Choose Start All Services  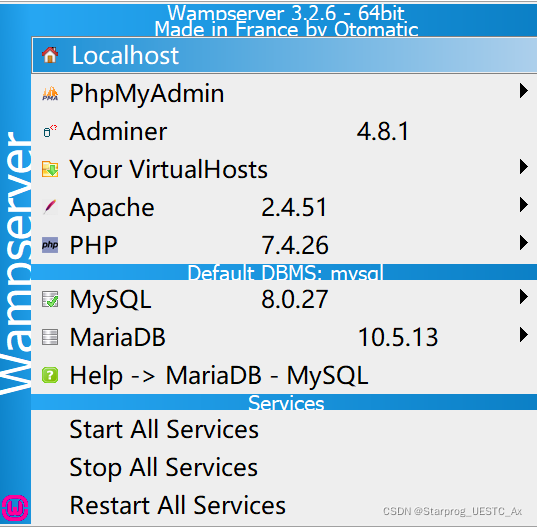tap(284, 429)
